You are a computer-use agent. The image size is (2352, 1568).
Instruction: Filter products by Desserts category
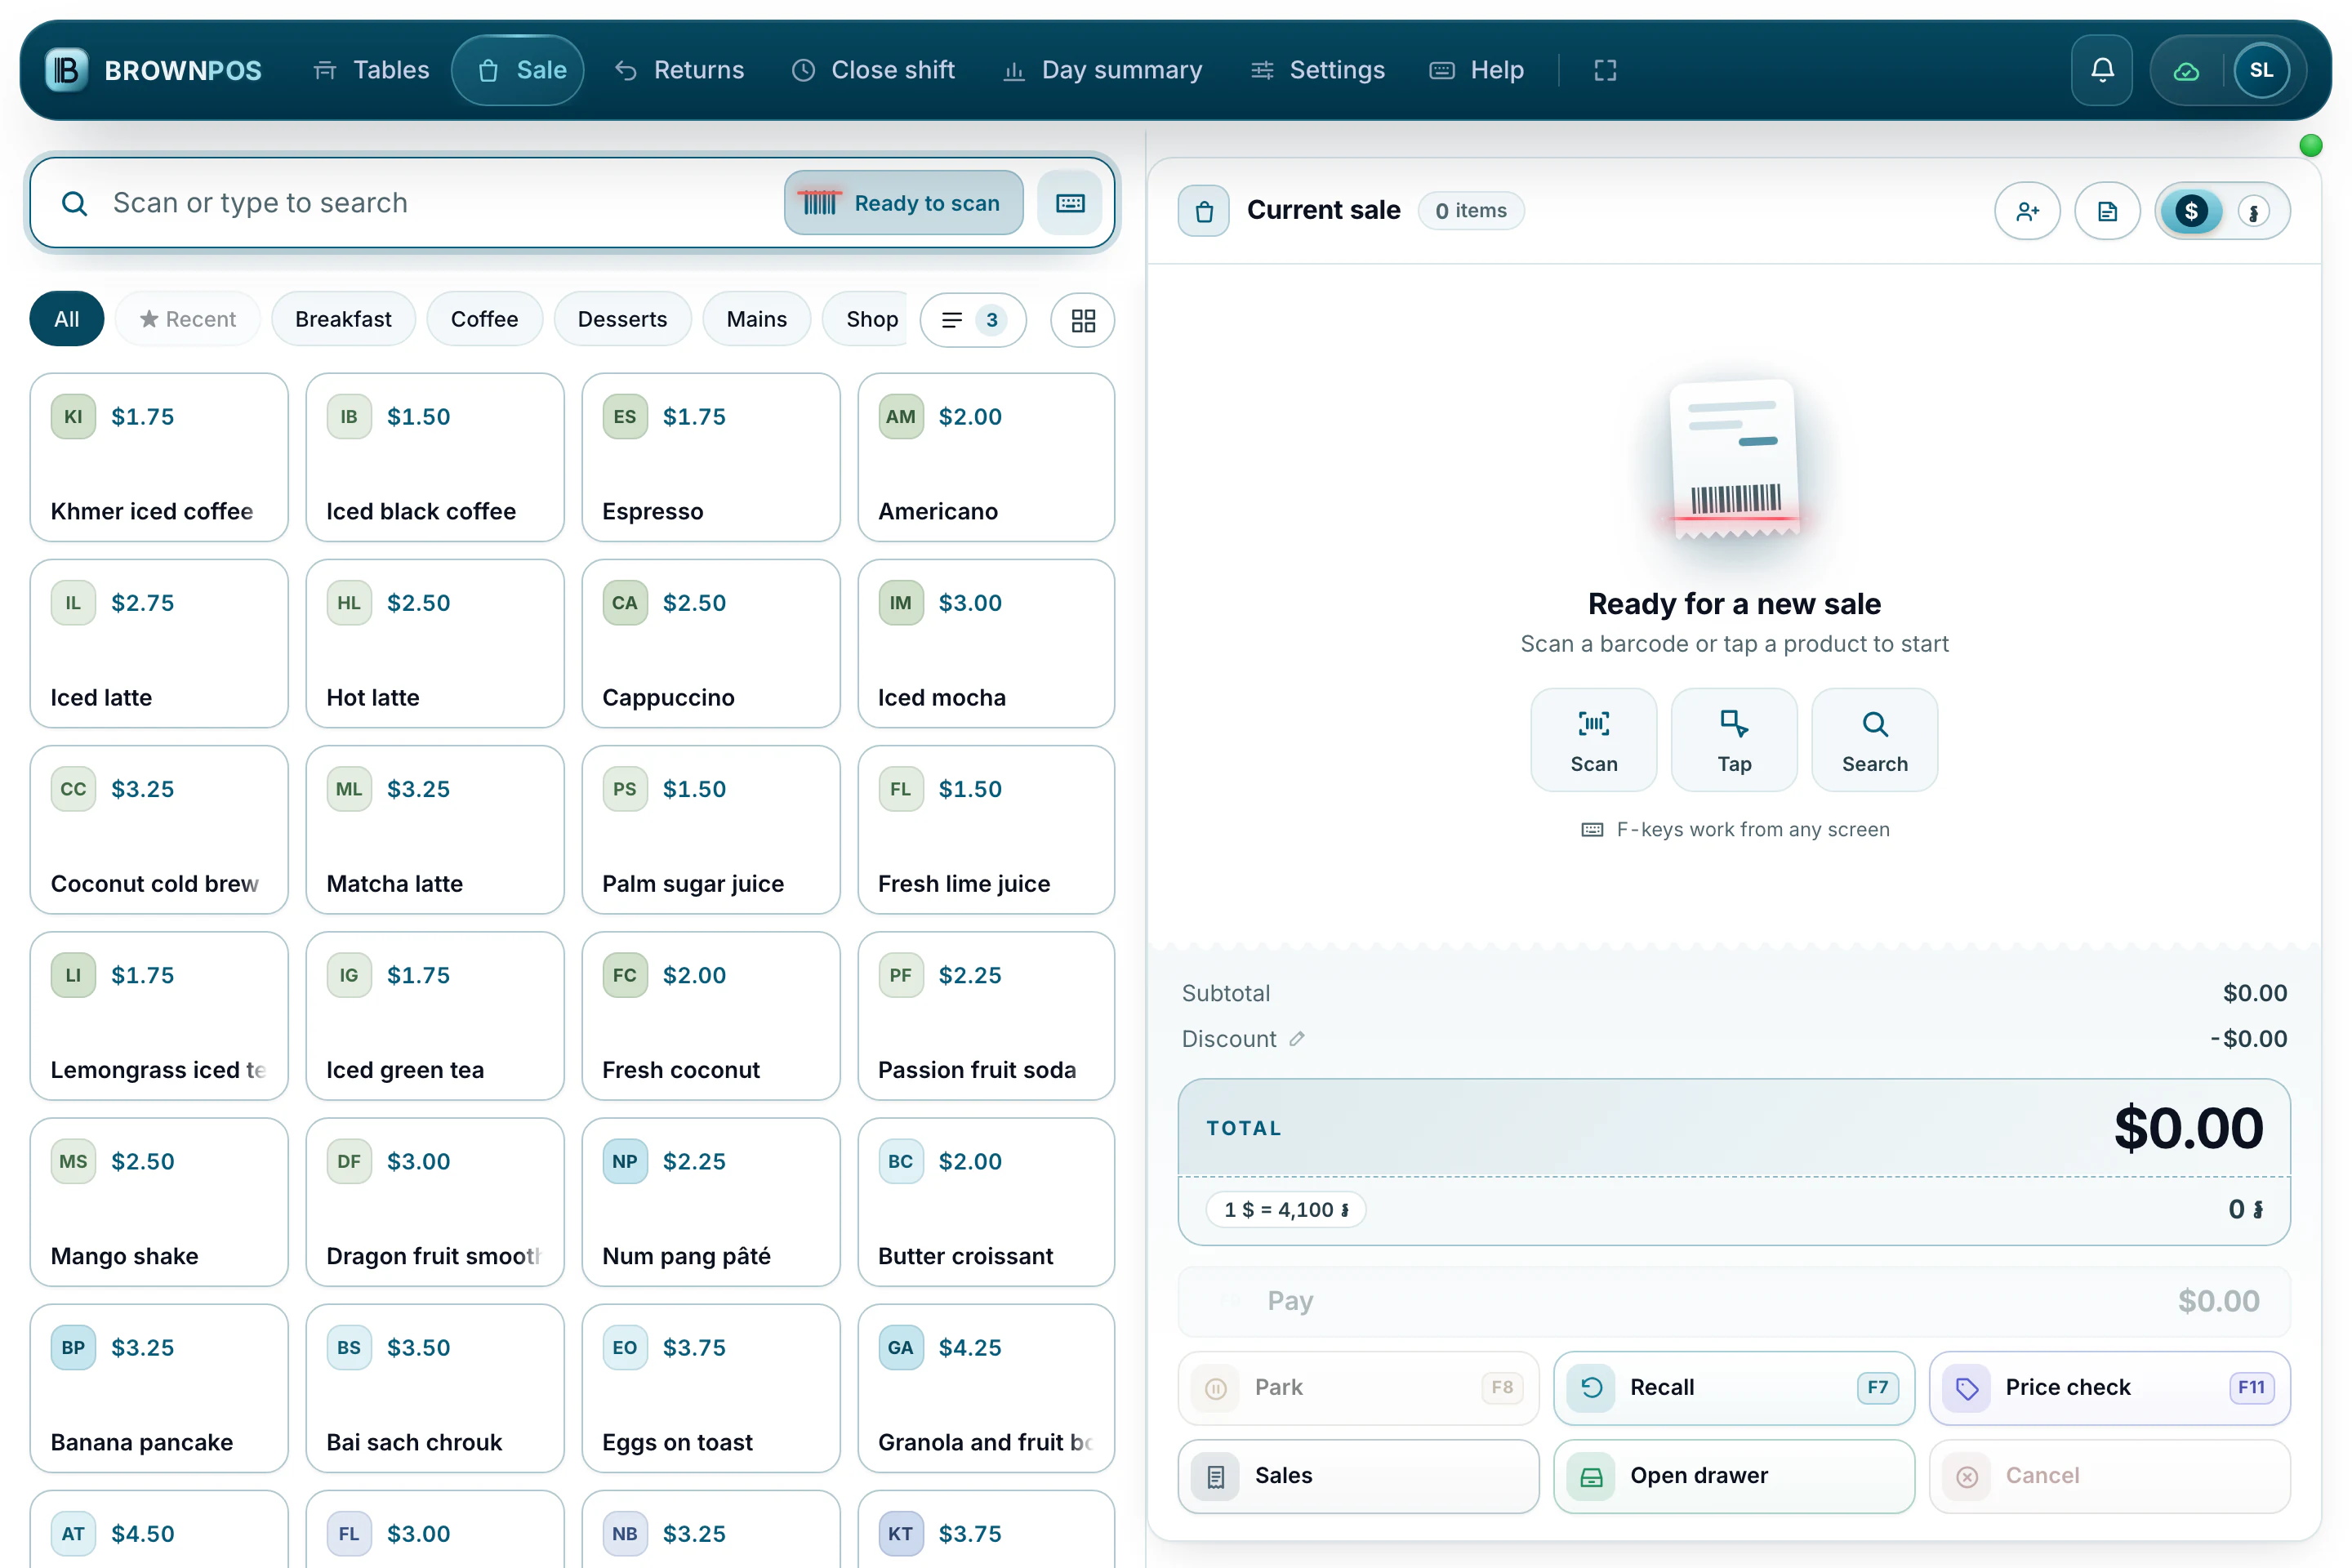[622, 319]
